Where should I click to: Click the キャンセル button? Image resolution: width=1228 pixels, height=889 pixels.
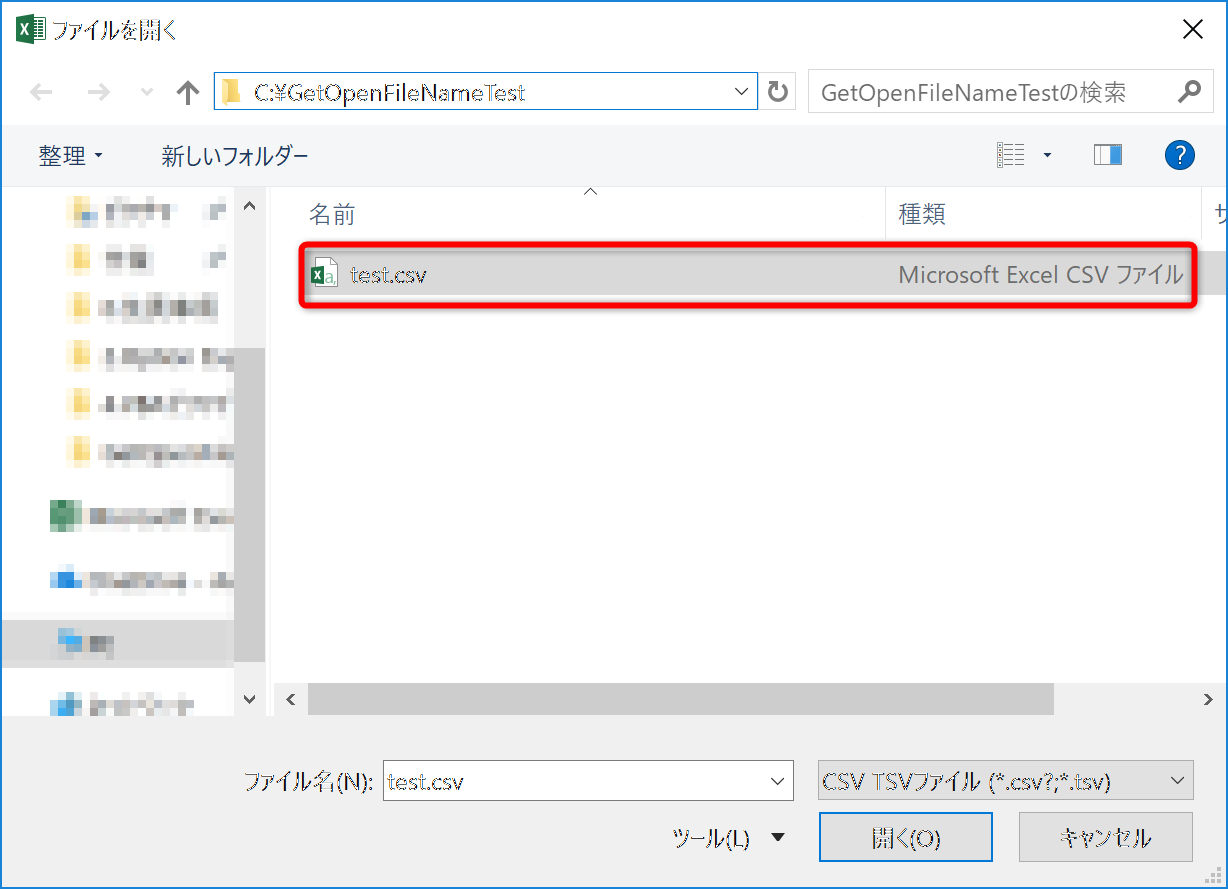(1105, 837)
